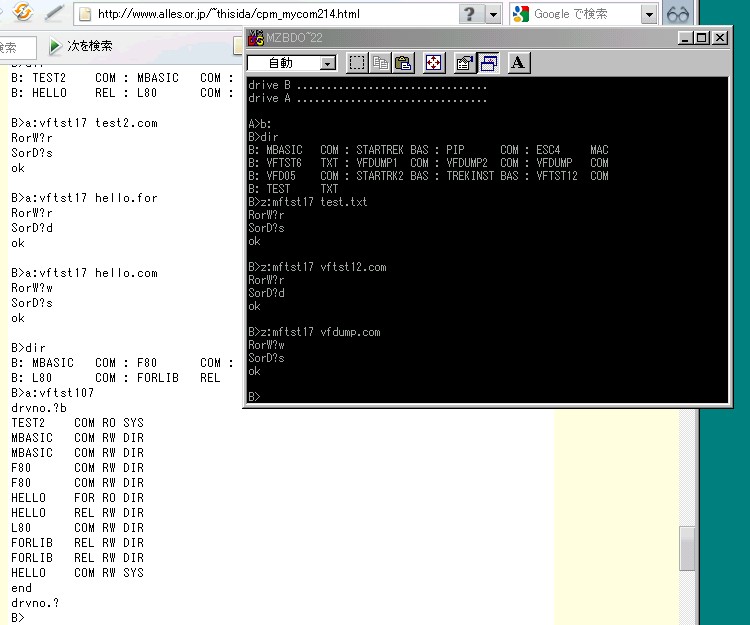
Task: Click the pencil edit icon in browser toolbar
Action: pos(54,13)
